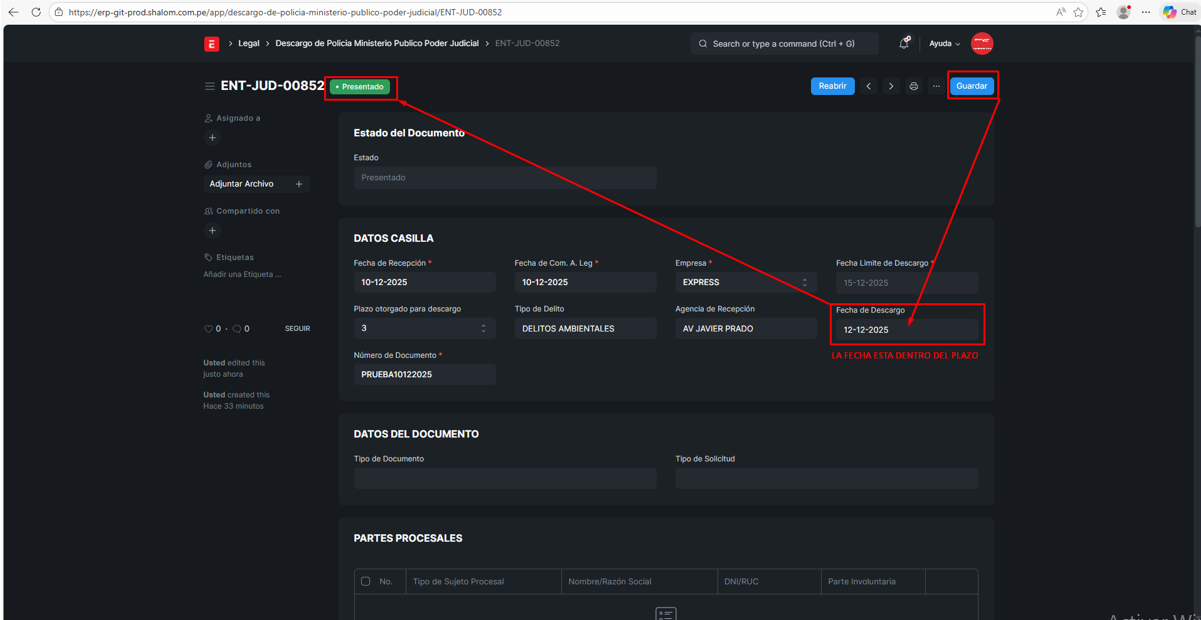The width and height of the screenshot is (1201, 620).
Task: Click Adjuntar Archivo to attach file
Action: (242, 184)
